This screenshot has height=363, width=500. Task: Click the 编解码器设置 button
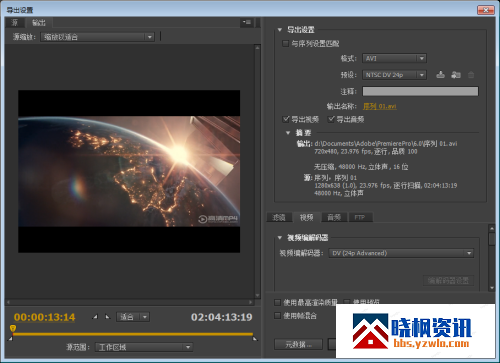(448, 280)
